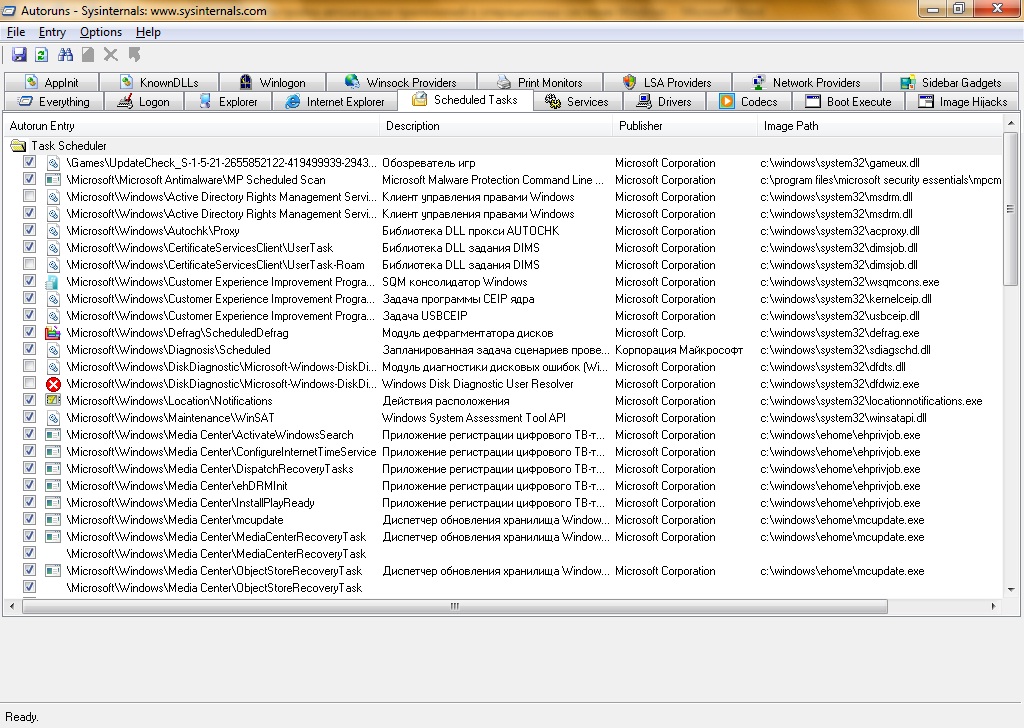
Task: Switch to the Drivers tab
Action: [x=664, y=101]
